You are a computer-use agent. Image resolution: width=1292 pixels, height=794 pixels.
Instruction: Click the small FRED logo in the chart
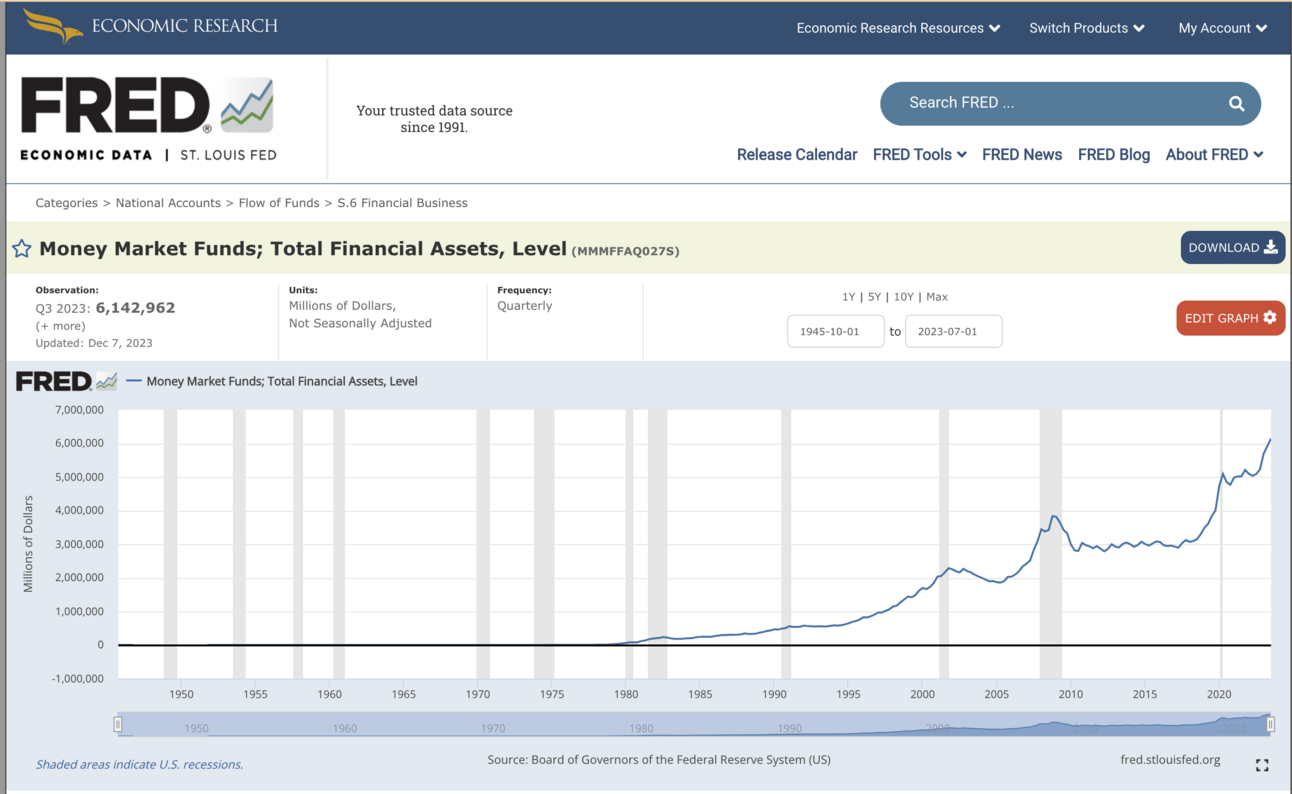click(66, 381)
